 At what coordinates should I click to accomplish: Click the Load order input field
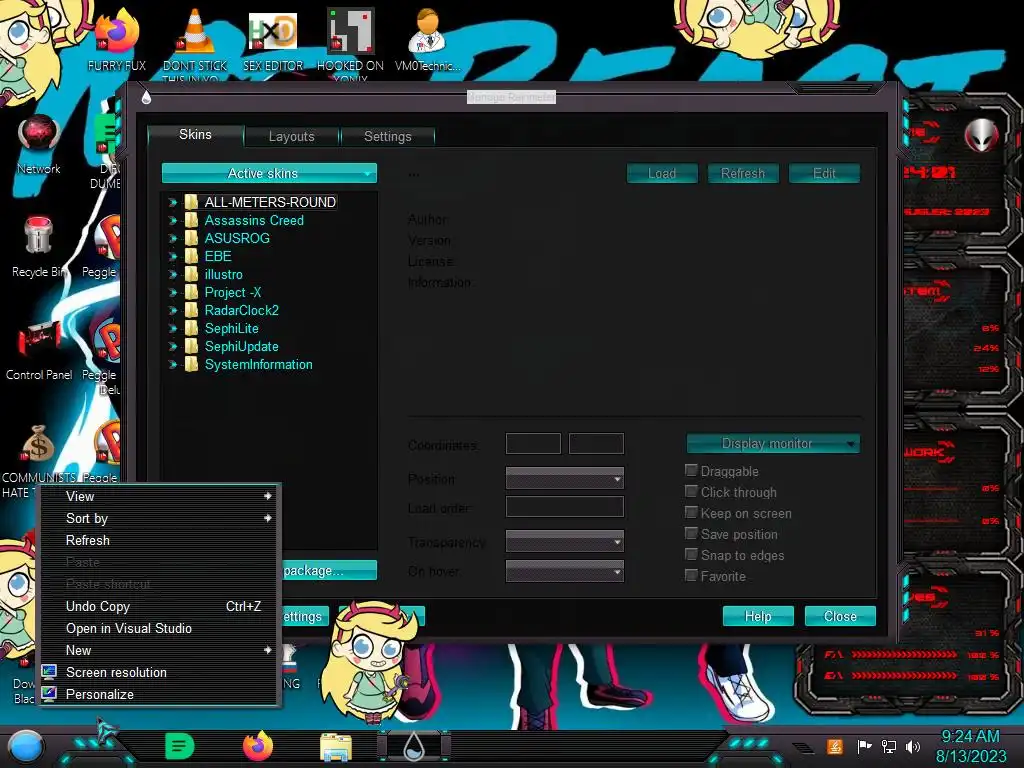565,507
